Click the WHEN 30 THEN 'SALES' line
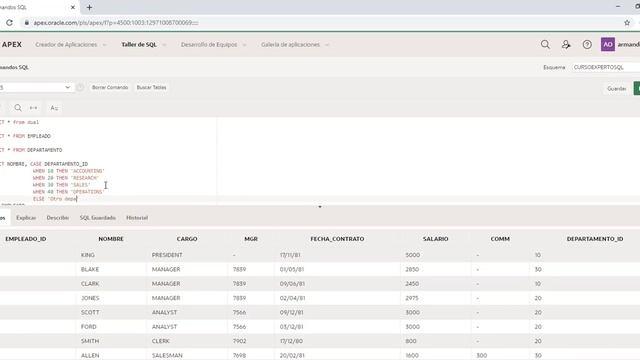 point(62,185)
